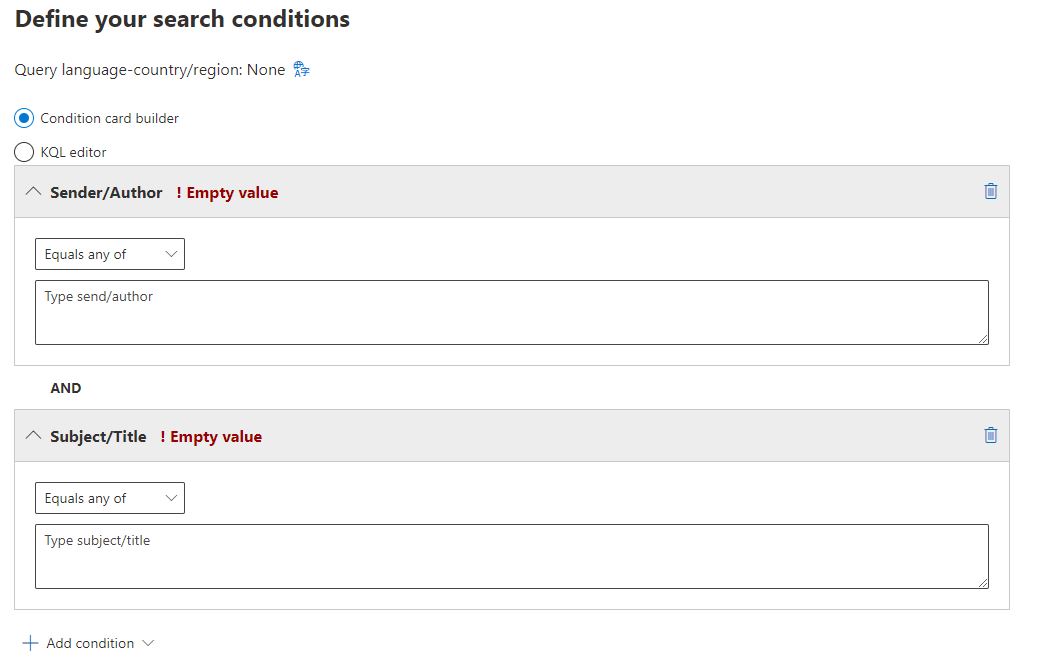Screen dimensions: 1038x658
Task: Click the Subject/Title card header title
Action: click(98, 437)
